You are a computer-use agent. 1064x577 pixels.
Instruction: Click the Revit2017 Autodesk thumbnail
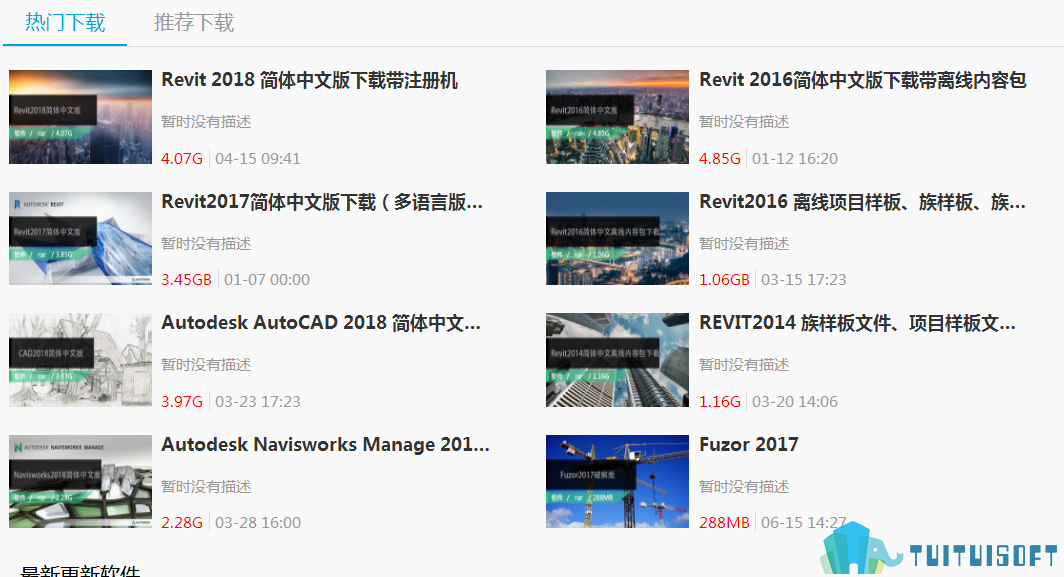(80, 238)
